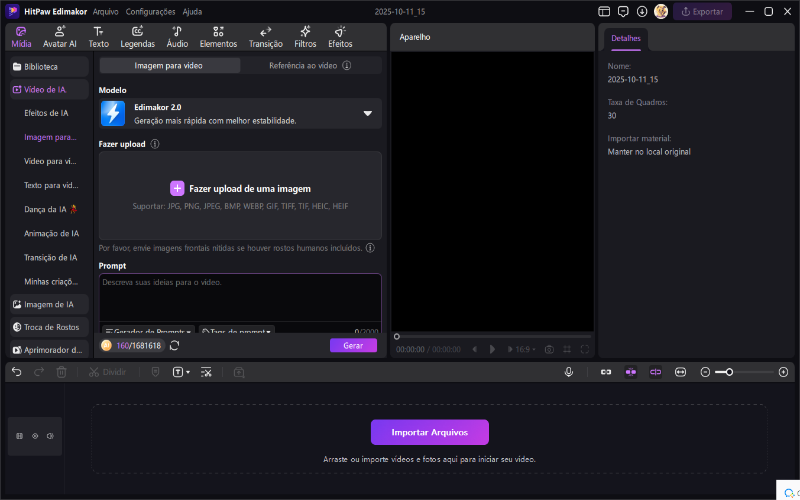The image size is (800, 500).
Task: Adjust the timeline zoom slider
Action: [744, 372]
